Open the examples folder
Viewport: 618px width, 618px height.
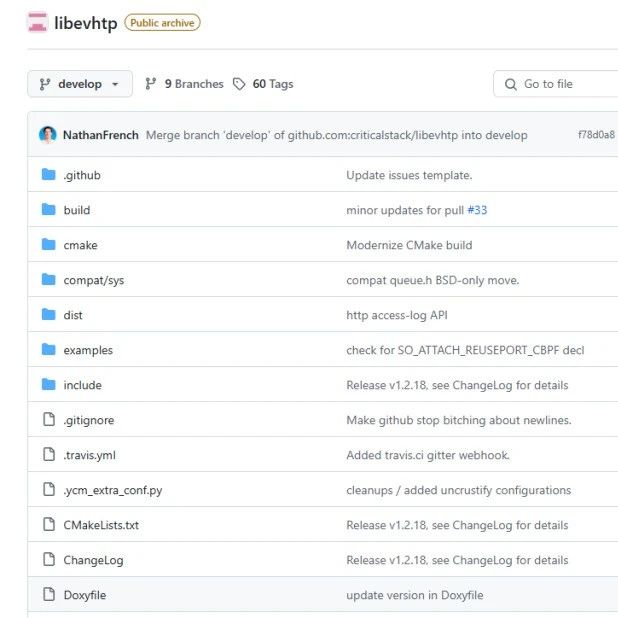click(88, 350)
